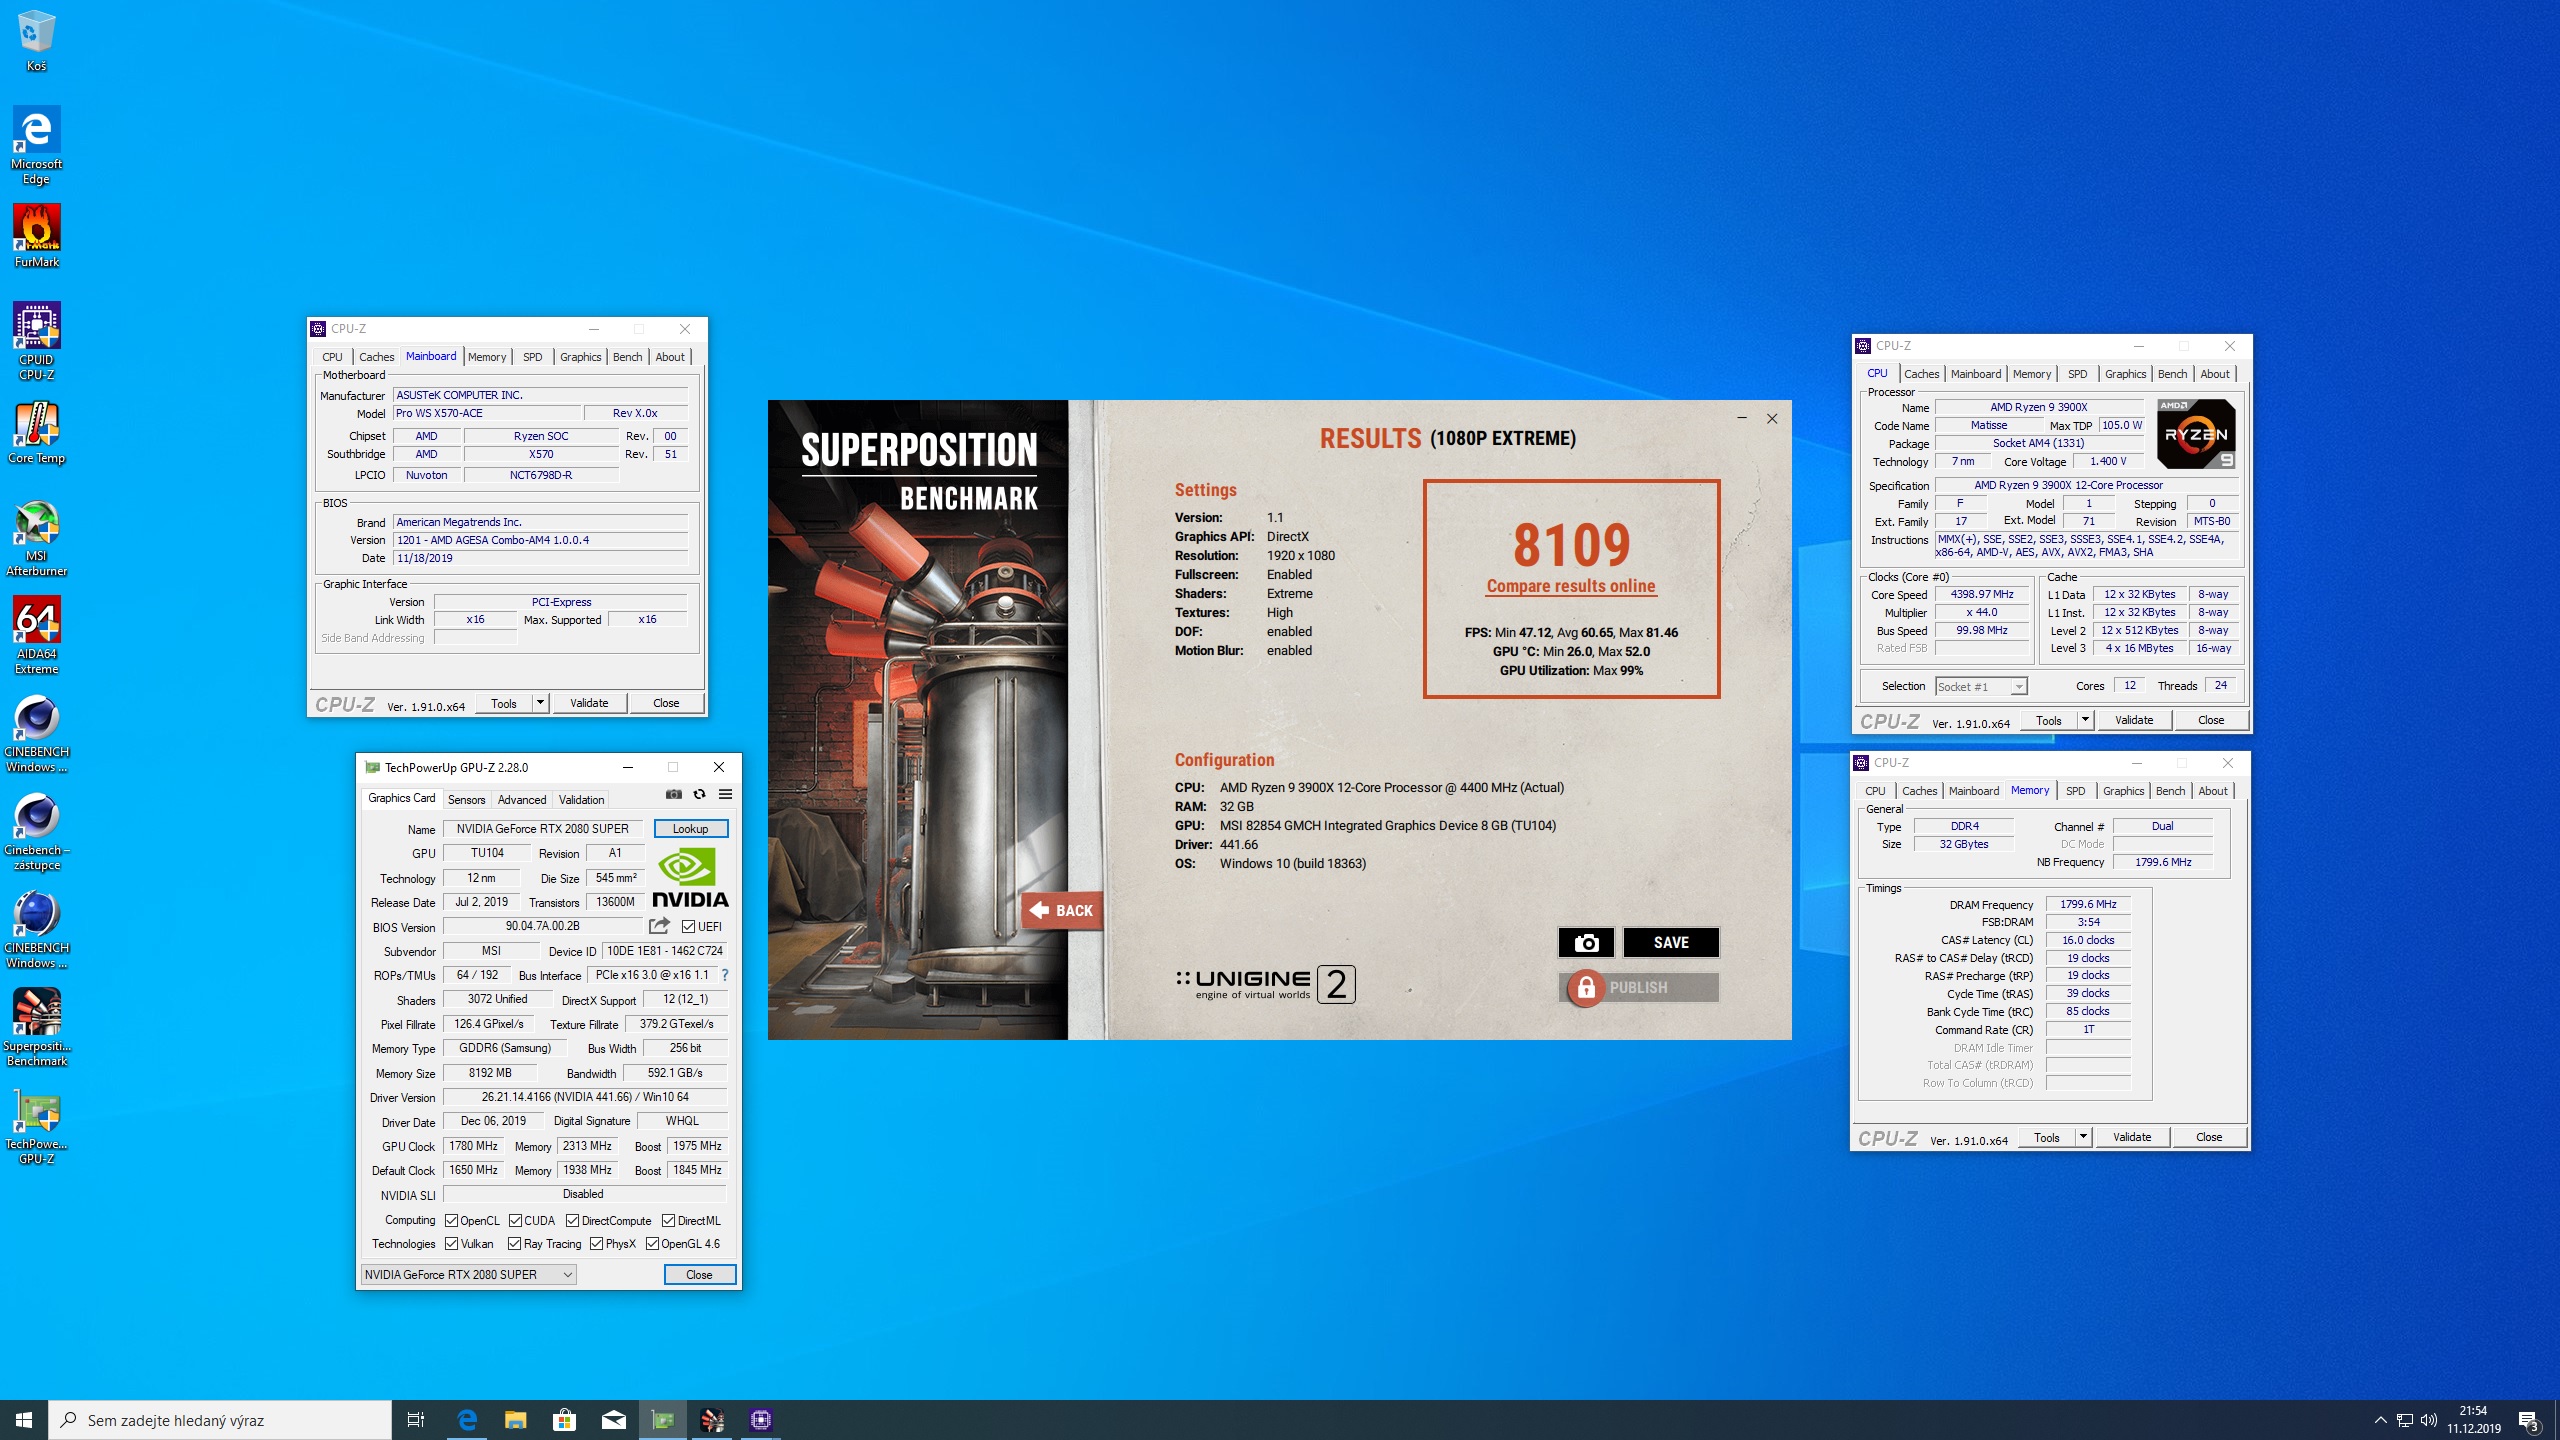
Task: Click the SAVE button in Superposition
Action: pyautogui.click(x=1671, y=942)
